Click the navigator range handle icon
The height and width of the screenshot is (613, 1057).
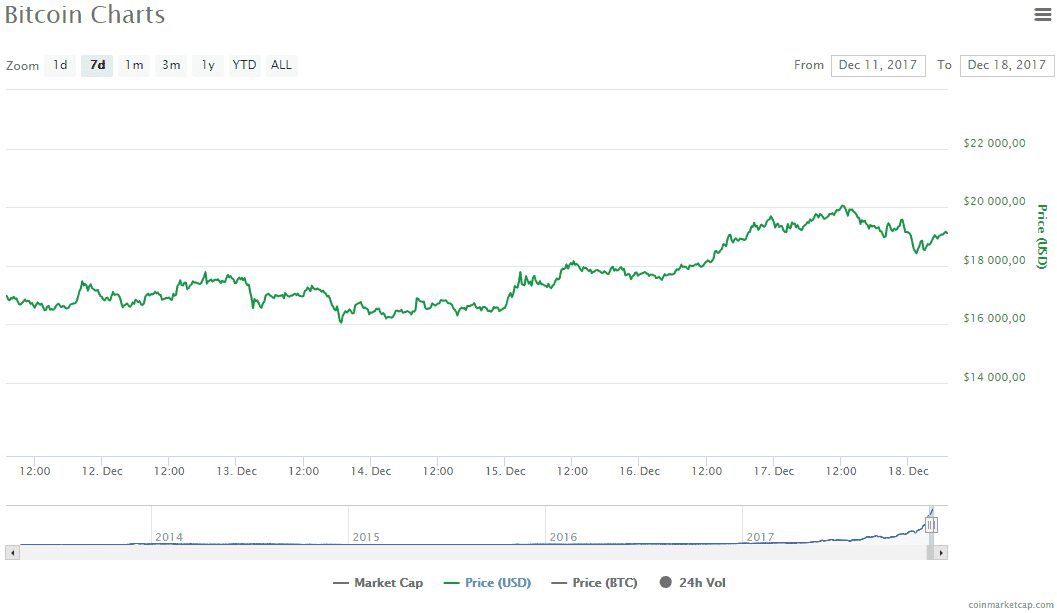click(931, 525)
